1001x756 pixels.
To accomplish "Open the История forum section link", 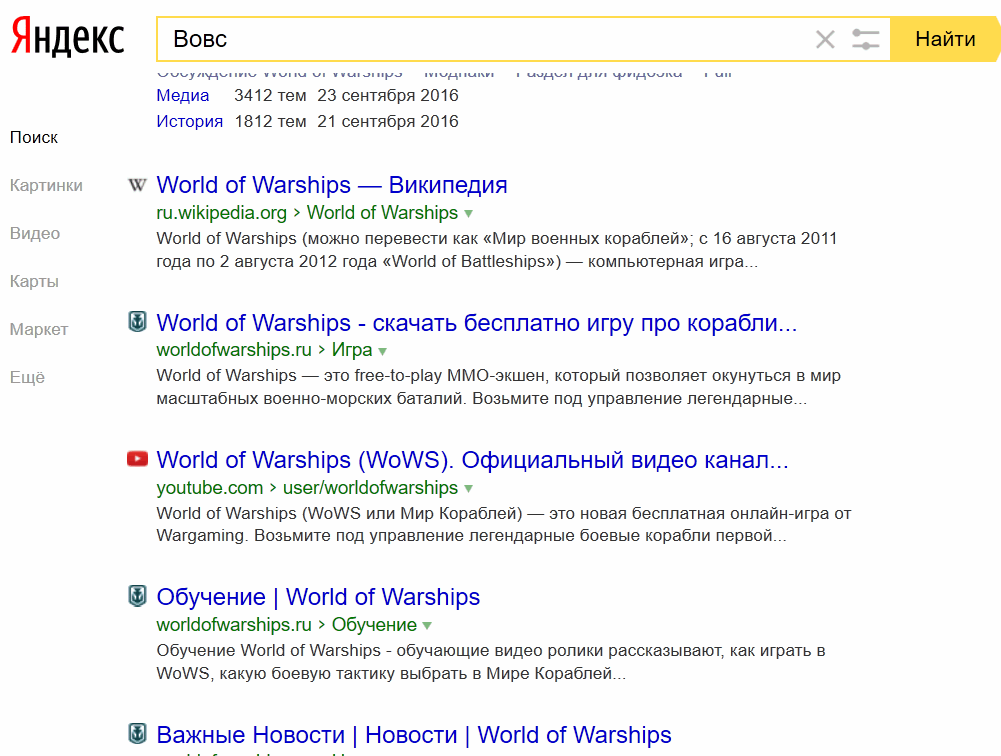I will click(190, 121).
